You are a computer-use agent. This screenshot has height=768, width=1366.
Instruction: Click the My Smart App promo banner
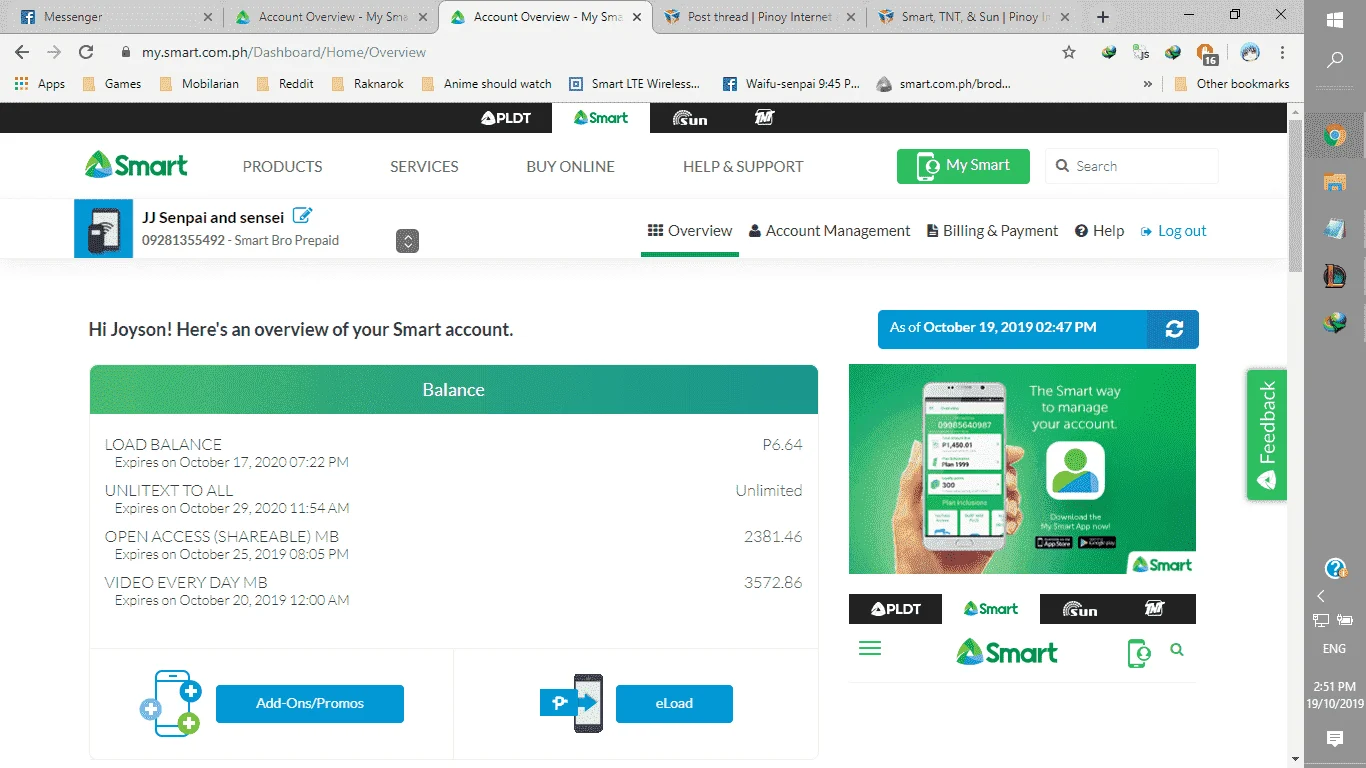(x=1022, y=468)
